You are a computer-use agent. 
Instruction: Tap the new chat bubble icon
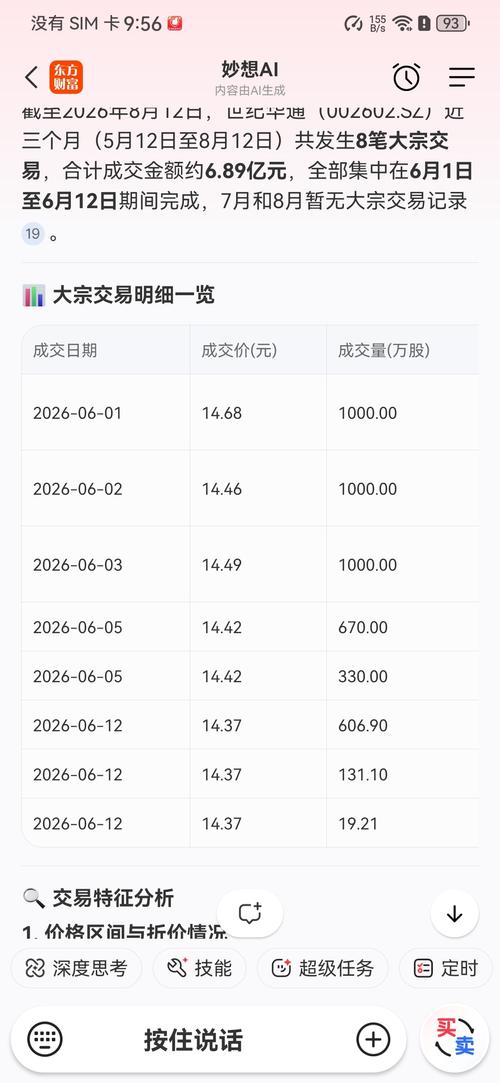250,914
